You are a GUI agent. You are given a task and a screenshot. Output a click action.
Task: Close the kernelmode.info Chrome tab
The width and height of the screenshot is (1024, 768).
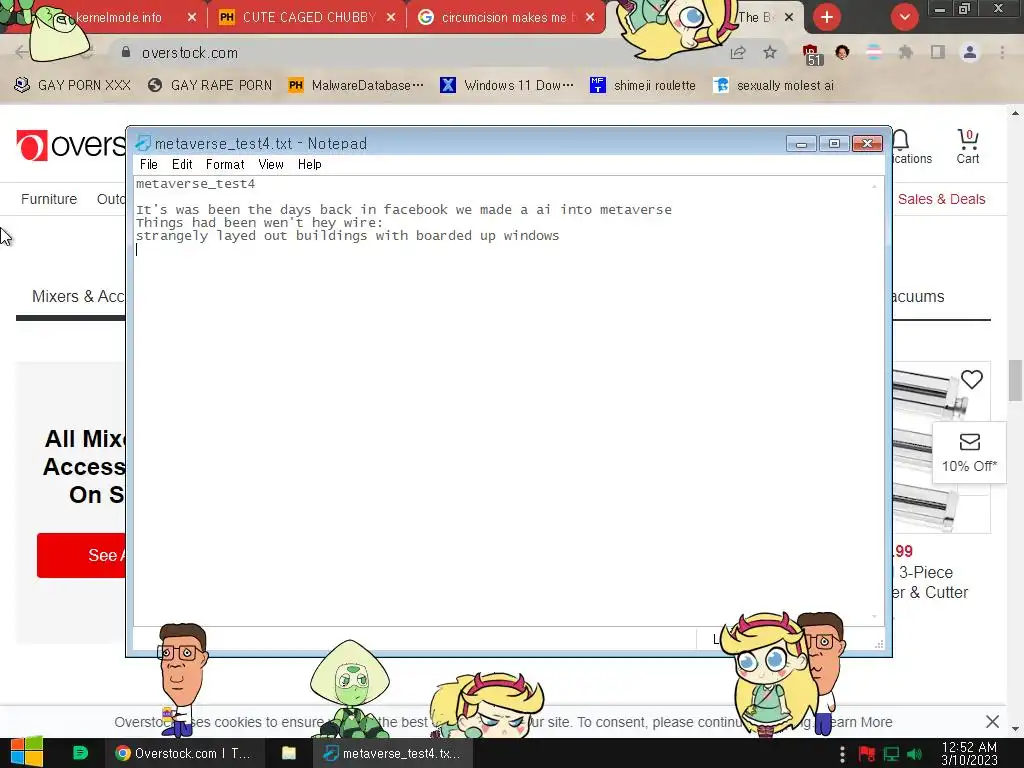coord(191,18)
